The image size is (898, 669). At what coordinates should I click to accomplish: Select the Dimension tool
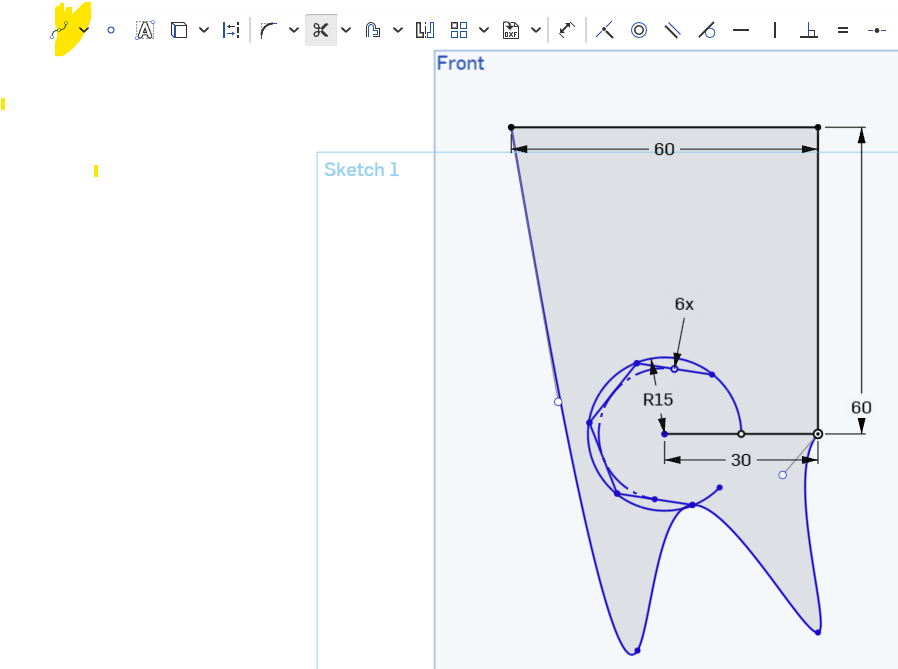pos(567,30)
